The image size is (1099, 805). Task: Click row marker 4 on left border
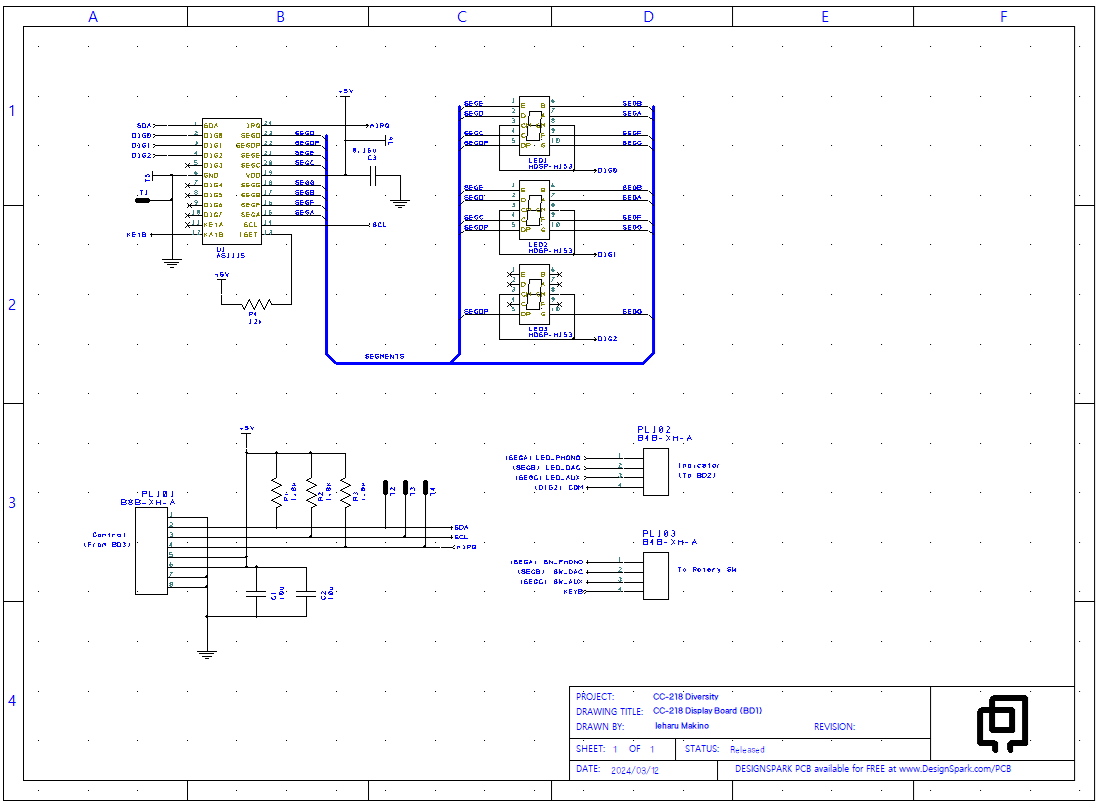[12, 701]
